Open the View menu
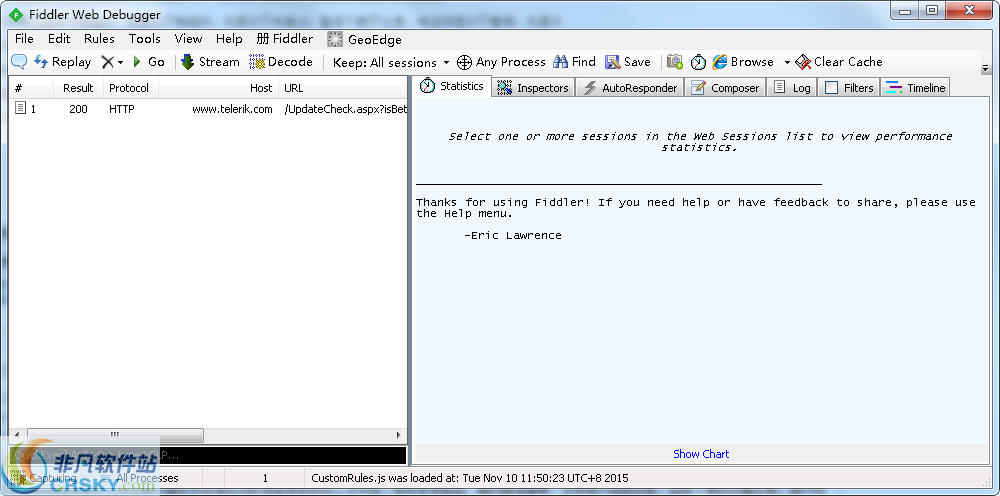Image resolution: width=1000 pixels, height=496 pixels. [188, 39]
